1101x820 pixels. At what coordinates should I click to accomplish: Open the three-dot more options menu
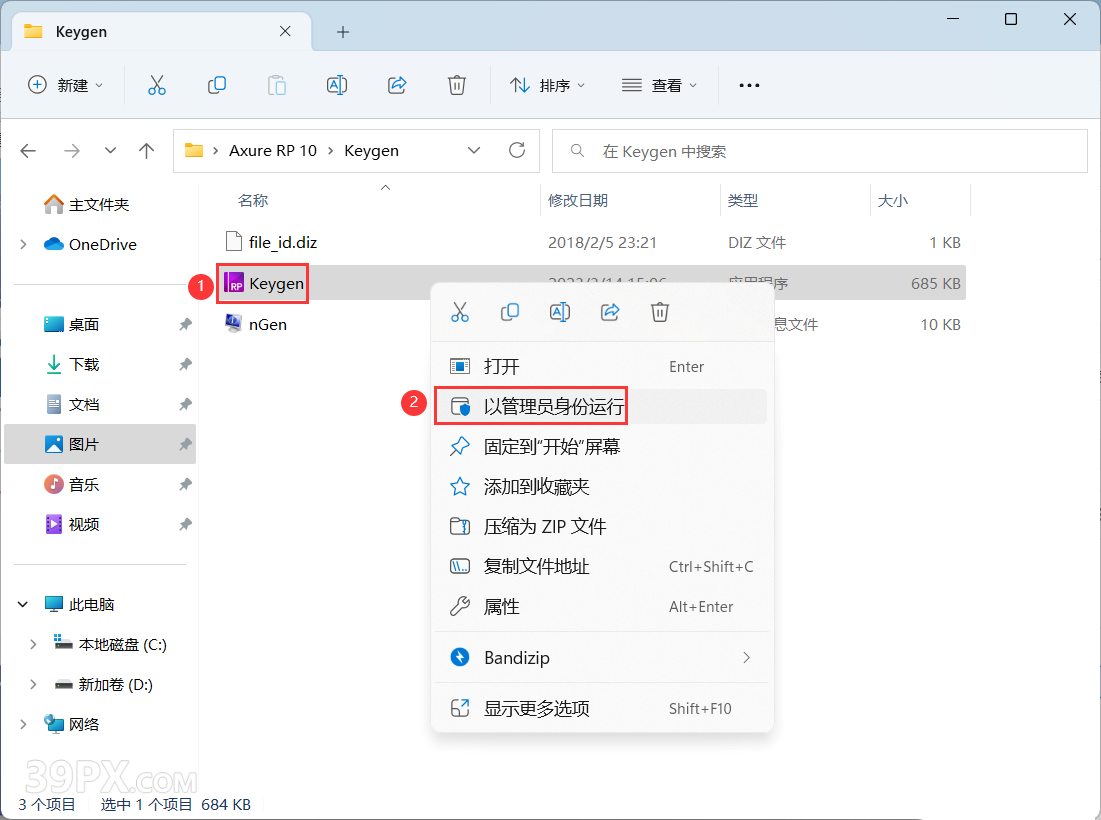click(749, 86)
